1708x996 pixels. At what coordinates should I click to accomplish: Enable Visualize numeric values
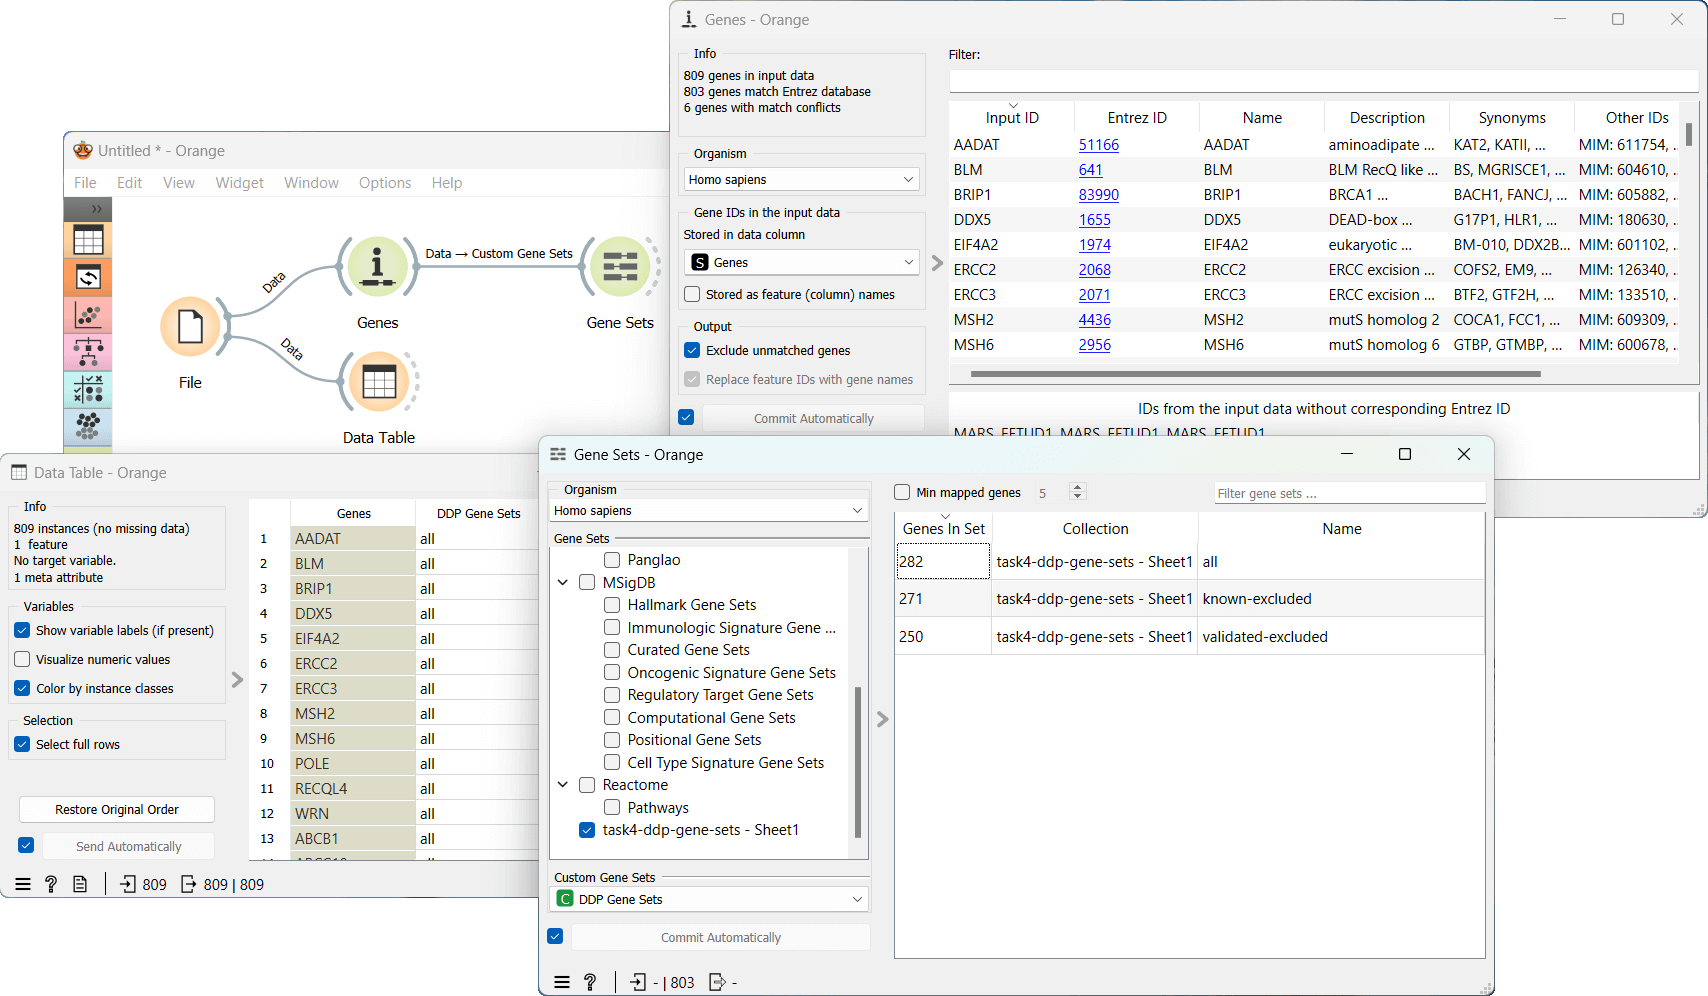pos(22,659)
